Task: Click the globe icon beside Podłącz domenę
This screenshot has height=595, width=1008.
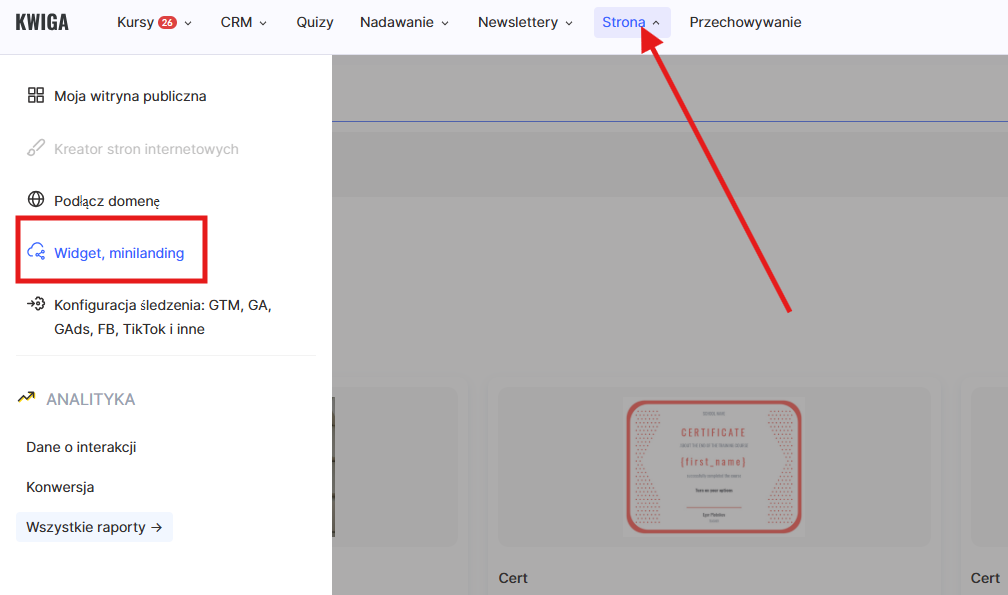Action: coord(36,200)
